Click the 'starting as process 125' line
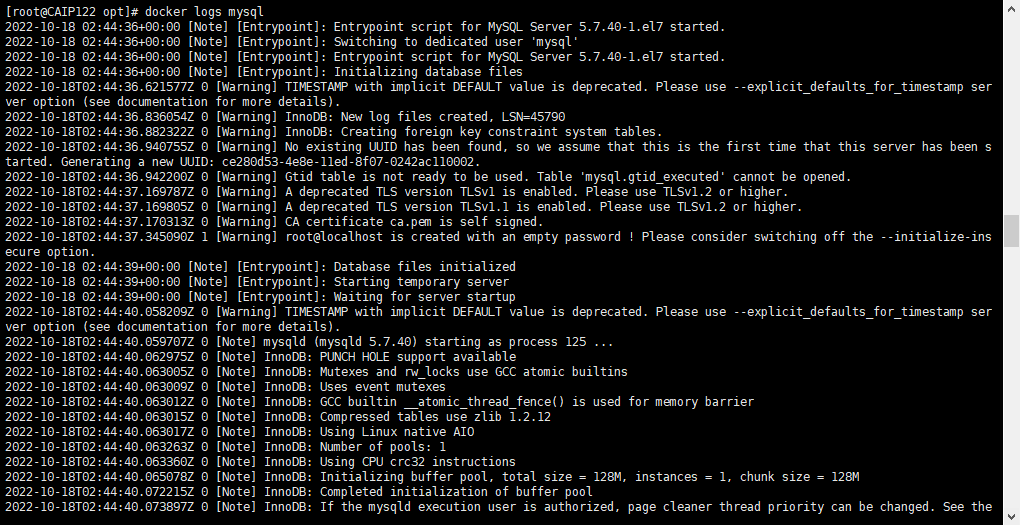Screen dimensions: 1020x525 pyautogui.click(x=309, y=342)
